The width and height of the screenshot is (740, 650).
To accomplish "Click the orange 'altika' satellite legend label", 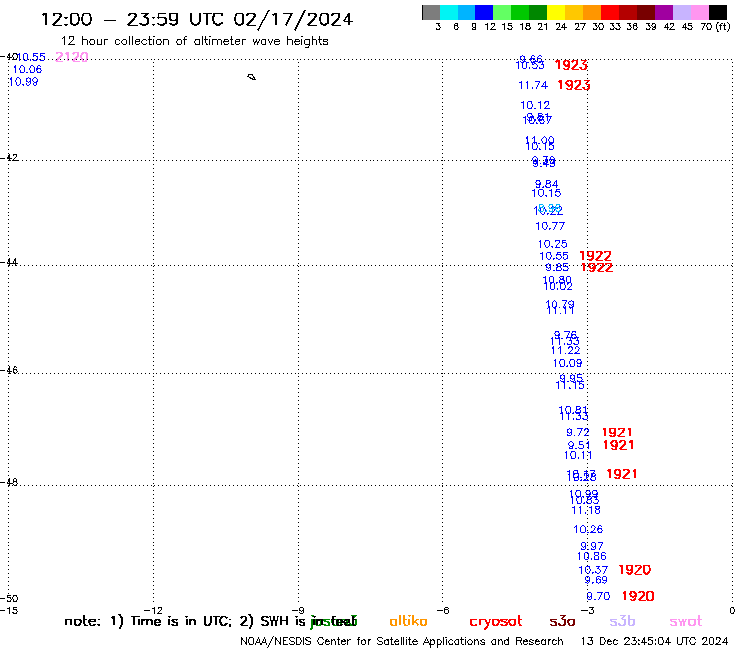I will pyautogui.click(x=409, y=621).
